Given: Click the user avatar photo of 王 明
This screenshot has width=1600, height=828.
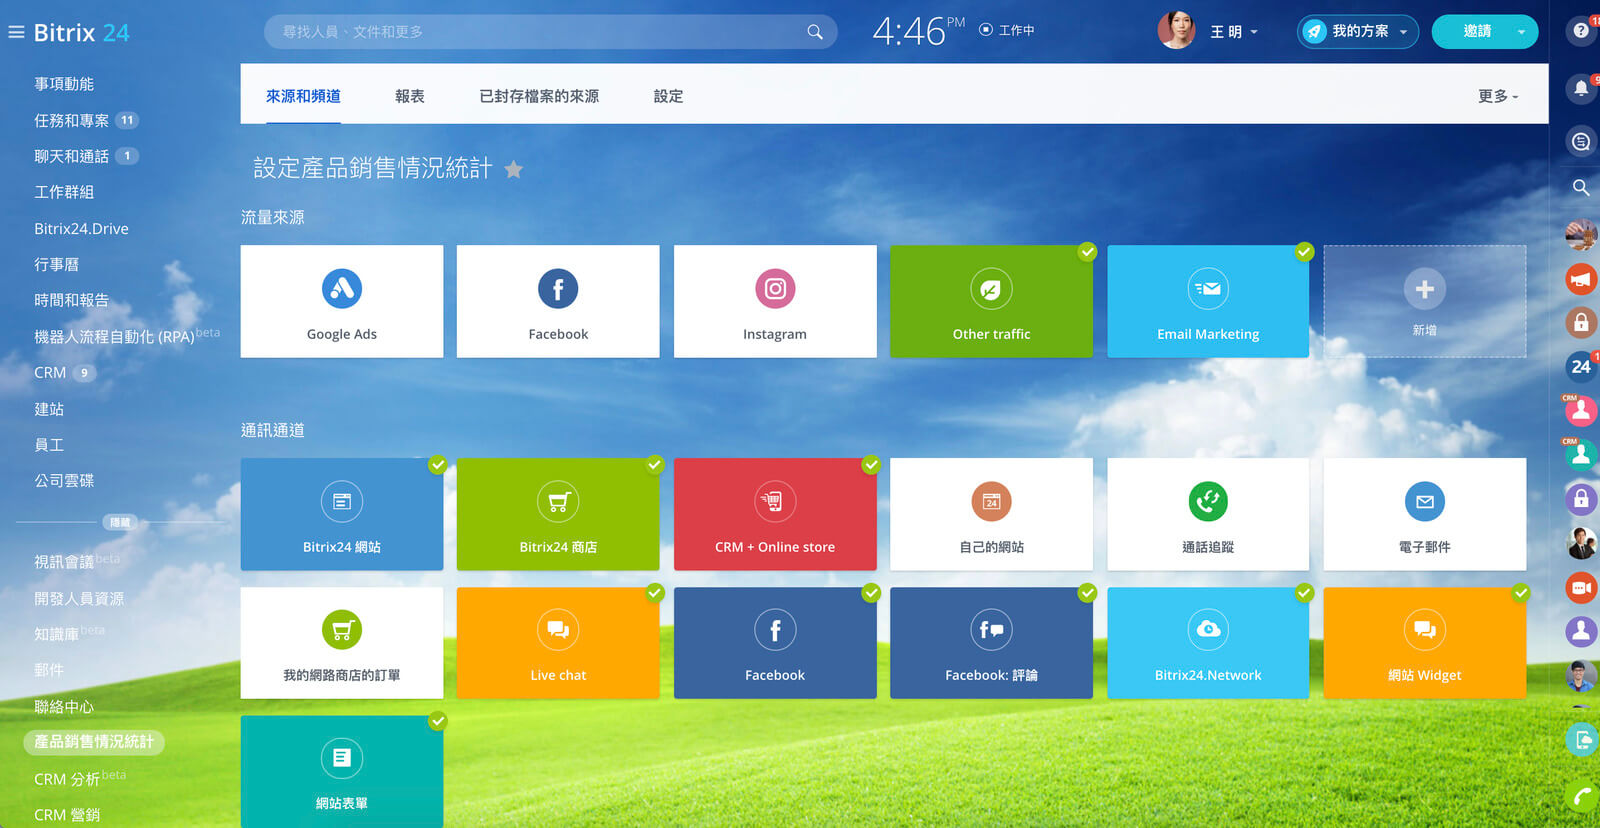Looking at the screenshot, I should 1176,31.
